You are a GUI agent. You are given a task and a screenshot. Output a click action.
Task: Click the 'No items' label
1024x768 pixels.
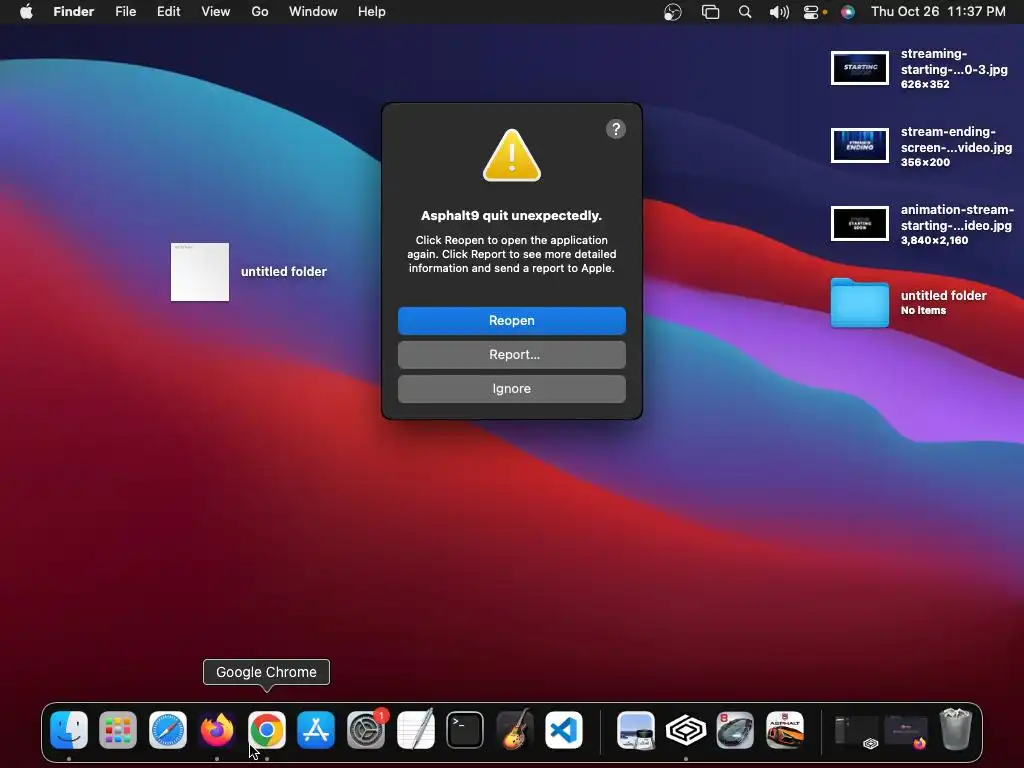coord(923,310)
